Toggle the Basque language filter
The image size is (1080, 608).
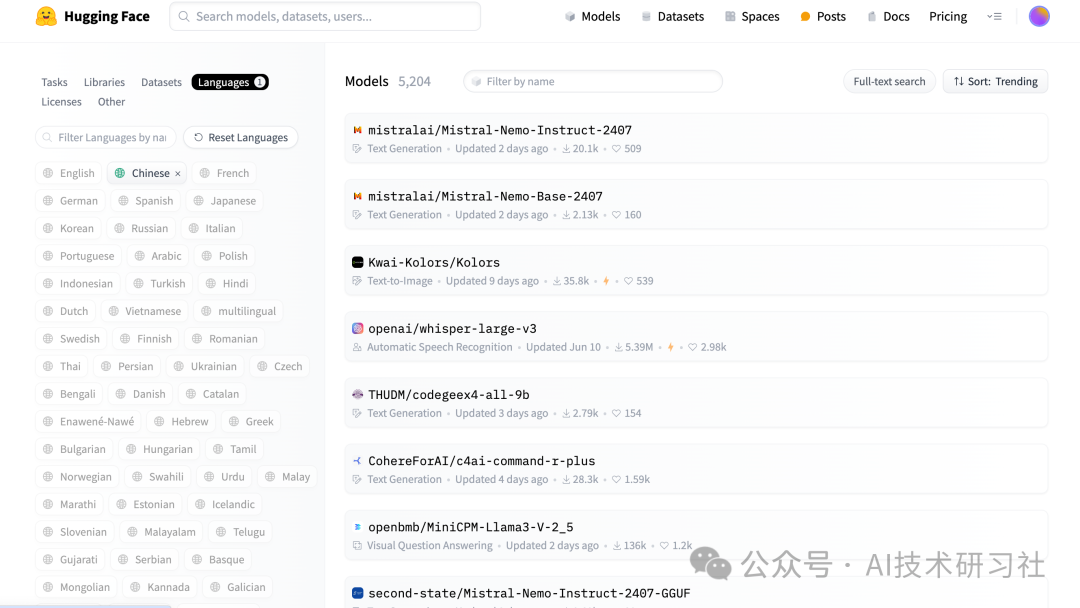[x=218, y=559]
